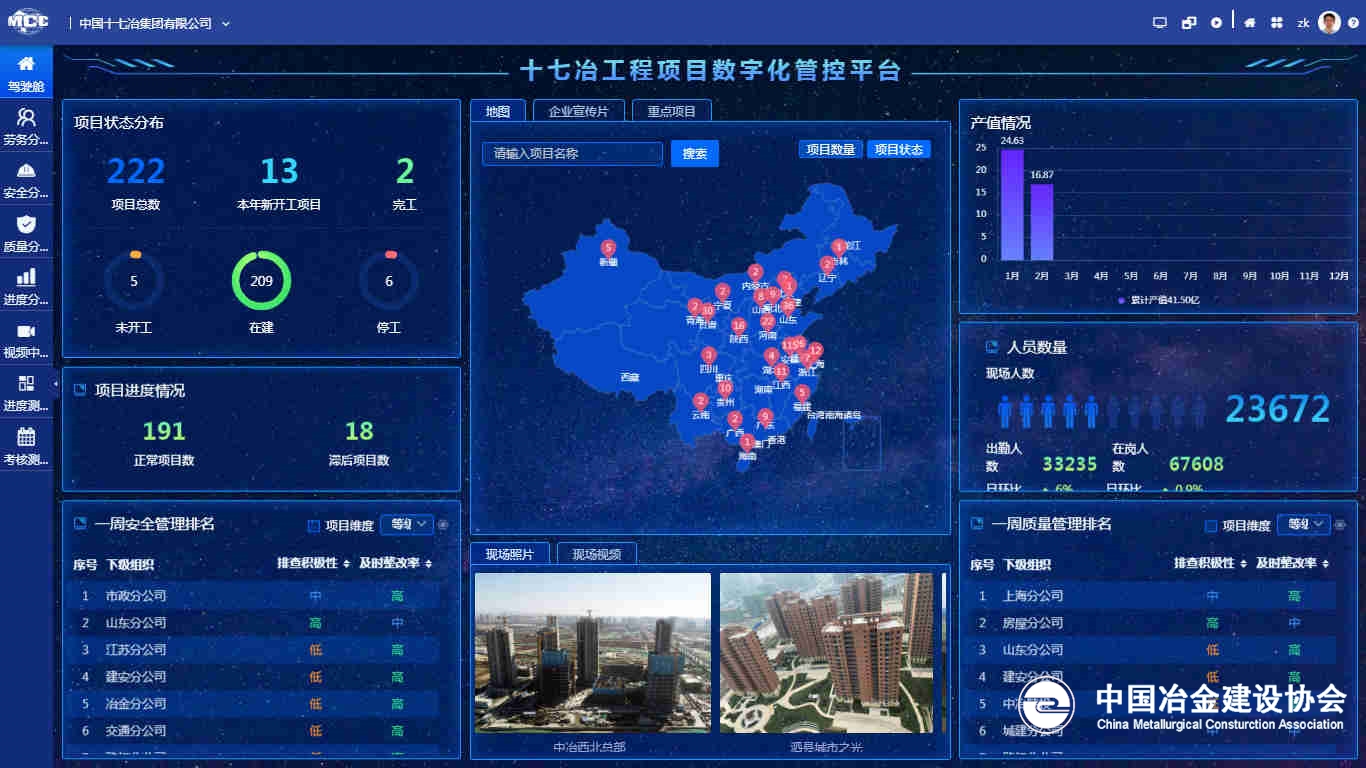Expand the level dropdown in quality ranking panel
This screenshot has width=1366, height=768.
click(1304, 524)
